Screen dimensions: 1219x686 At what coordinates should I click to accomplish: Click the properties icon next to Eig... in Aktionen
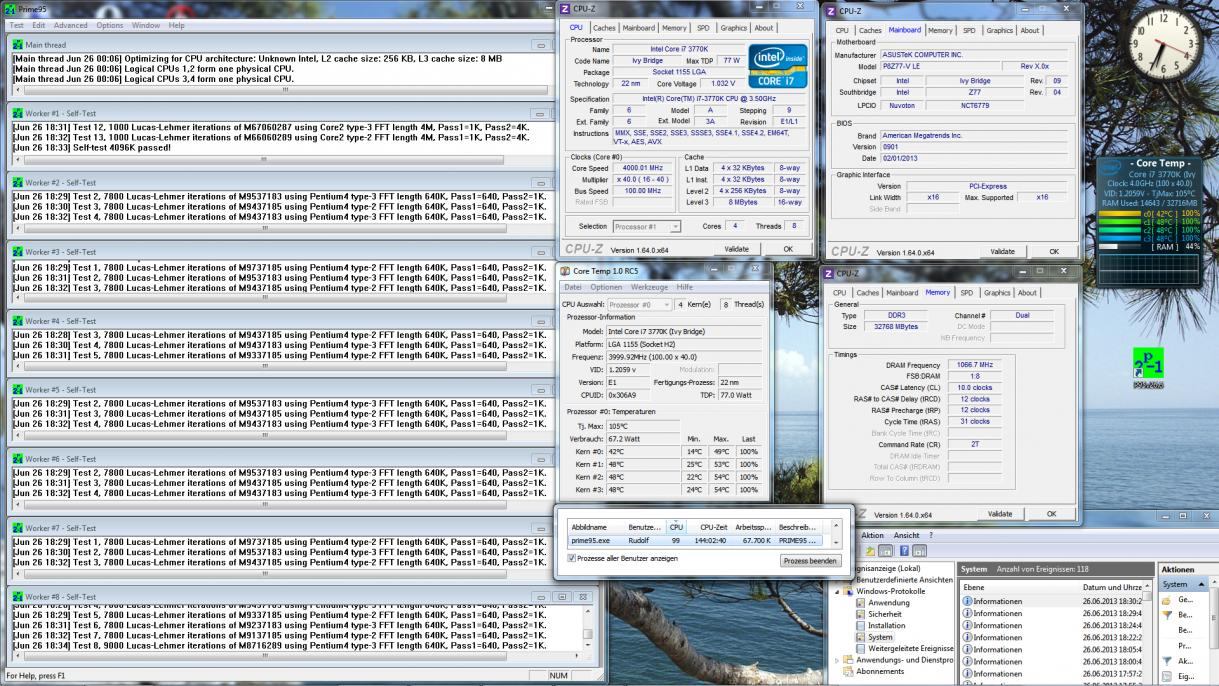[x=1166, y=677]
